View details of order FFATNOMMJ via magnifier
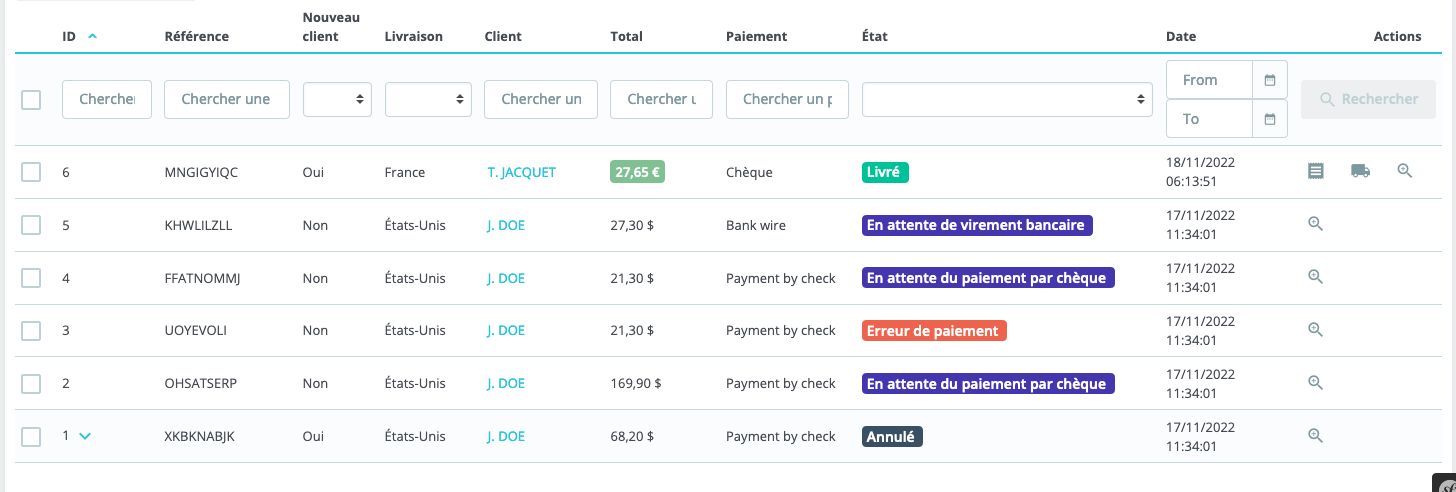Screen dimensions: 1456x492 (1315, 277)
